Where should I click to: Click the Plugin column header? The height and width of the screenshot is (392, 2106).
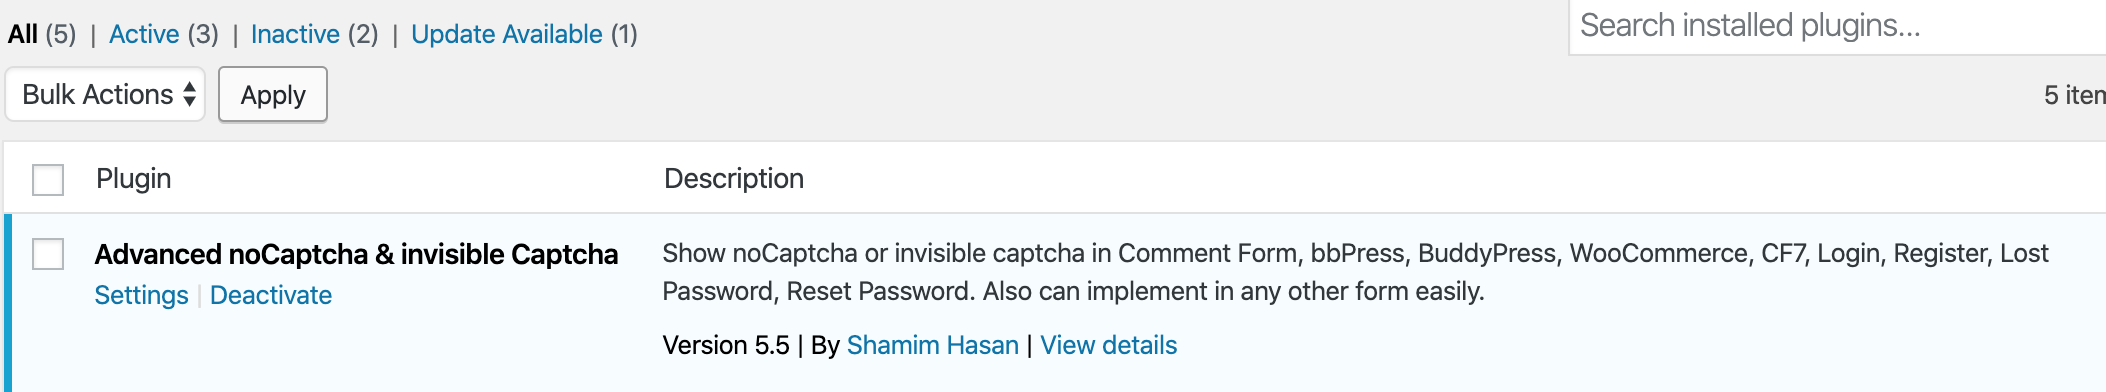pyautogui.click(x=134, y=179)
